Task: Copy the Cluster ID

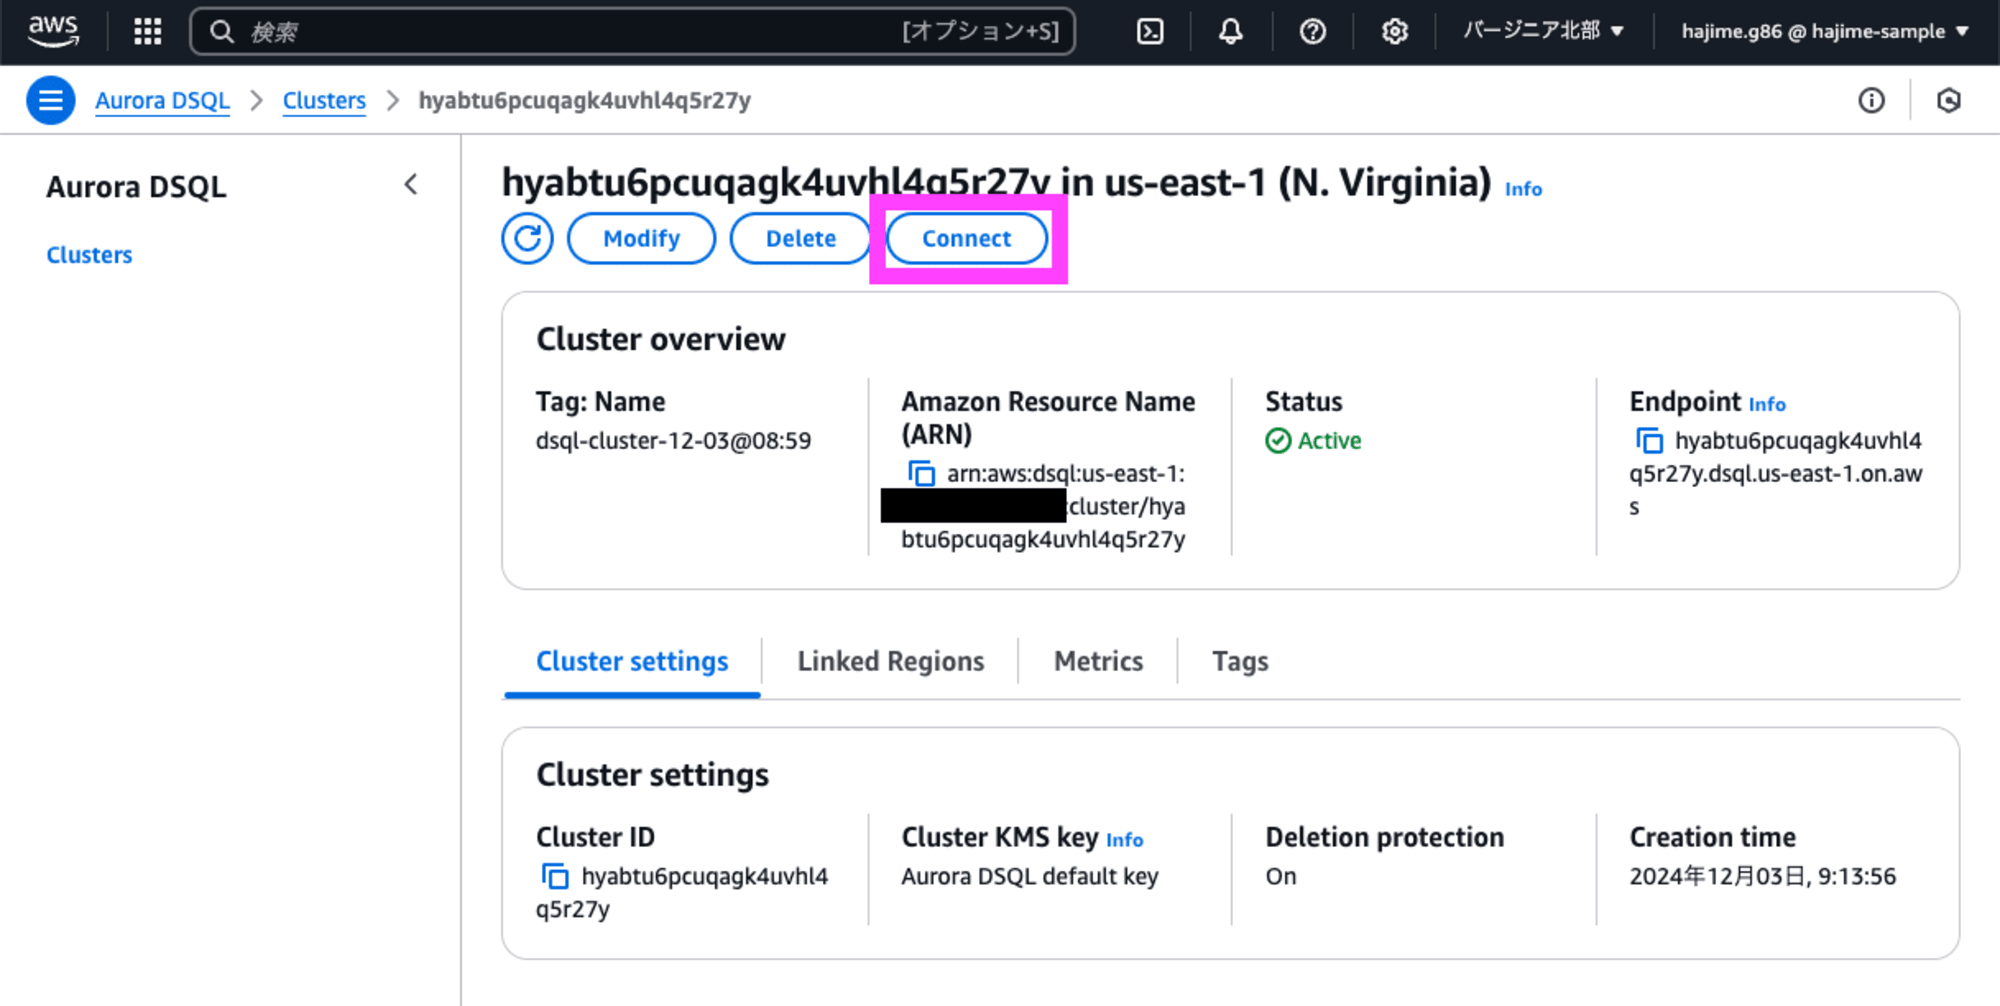Action: 555,876
